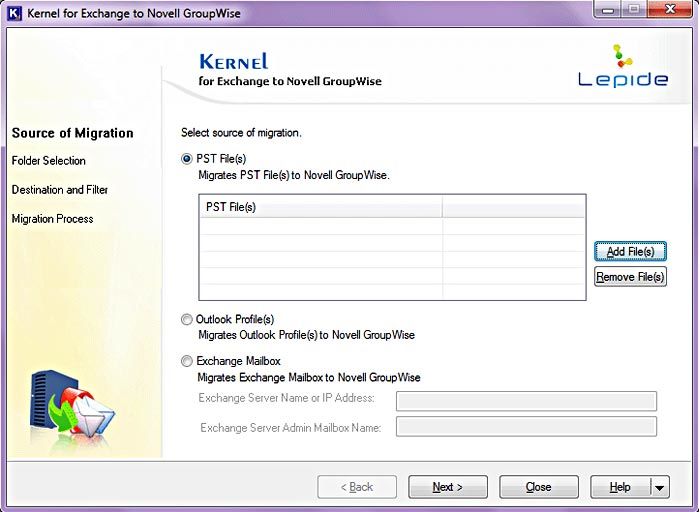Screen dimensions: 700x512
Task: Click the first empty row in PST list
Action: tap(392, 226)
